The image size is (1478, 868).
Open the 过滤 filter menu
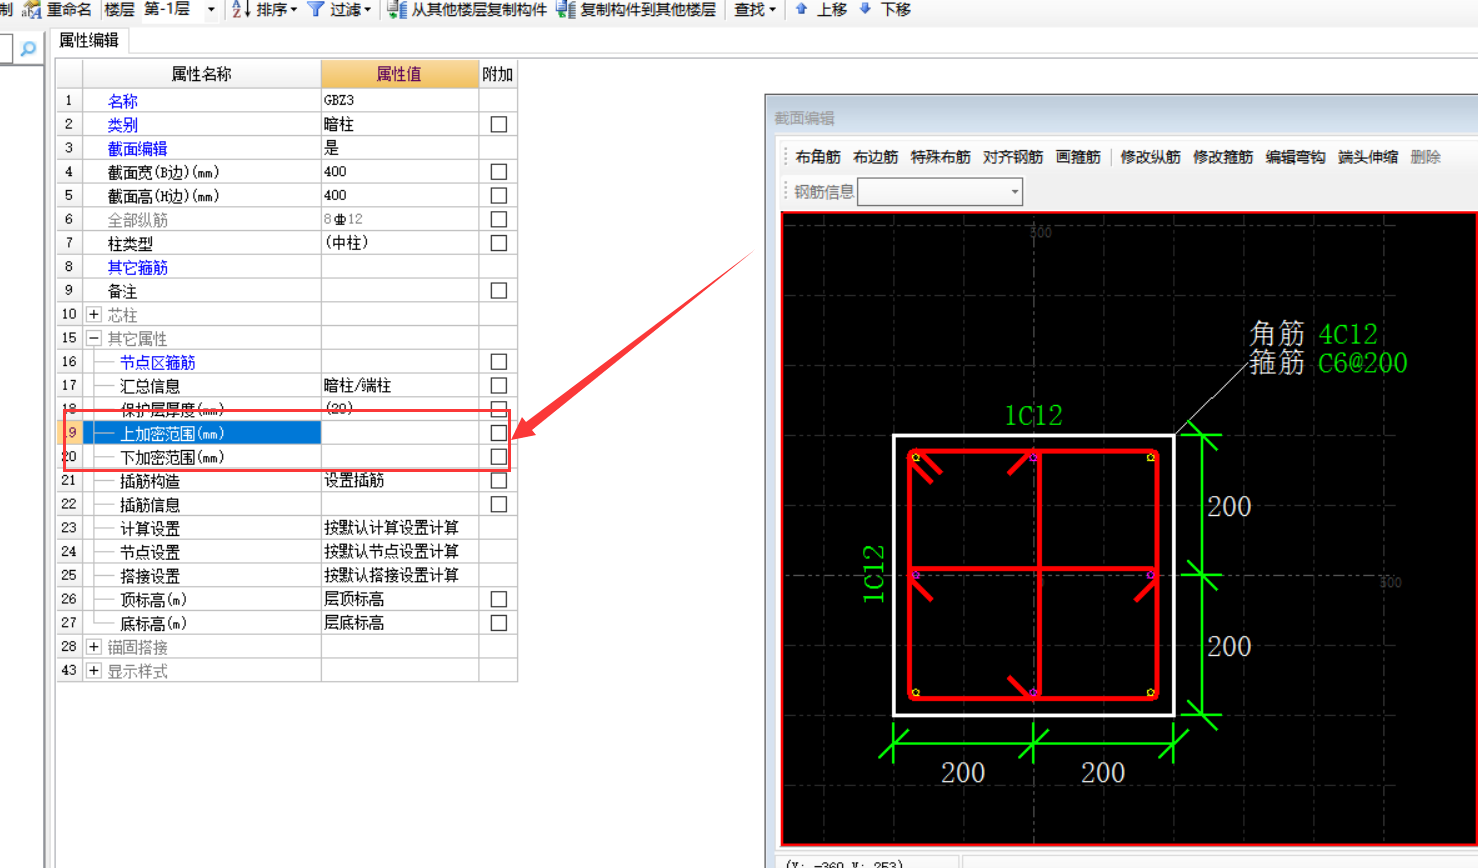pos(350,10)
